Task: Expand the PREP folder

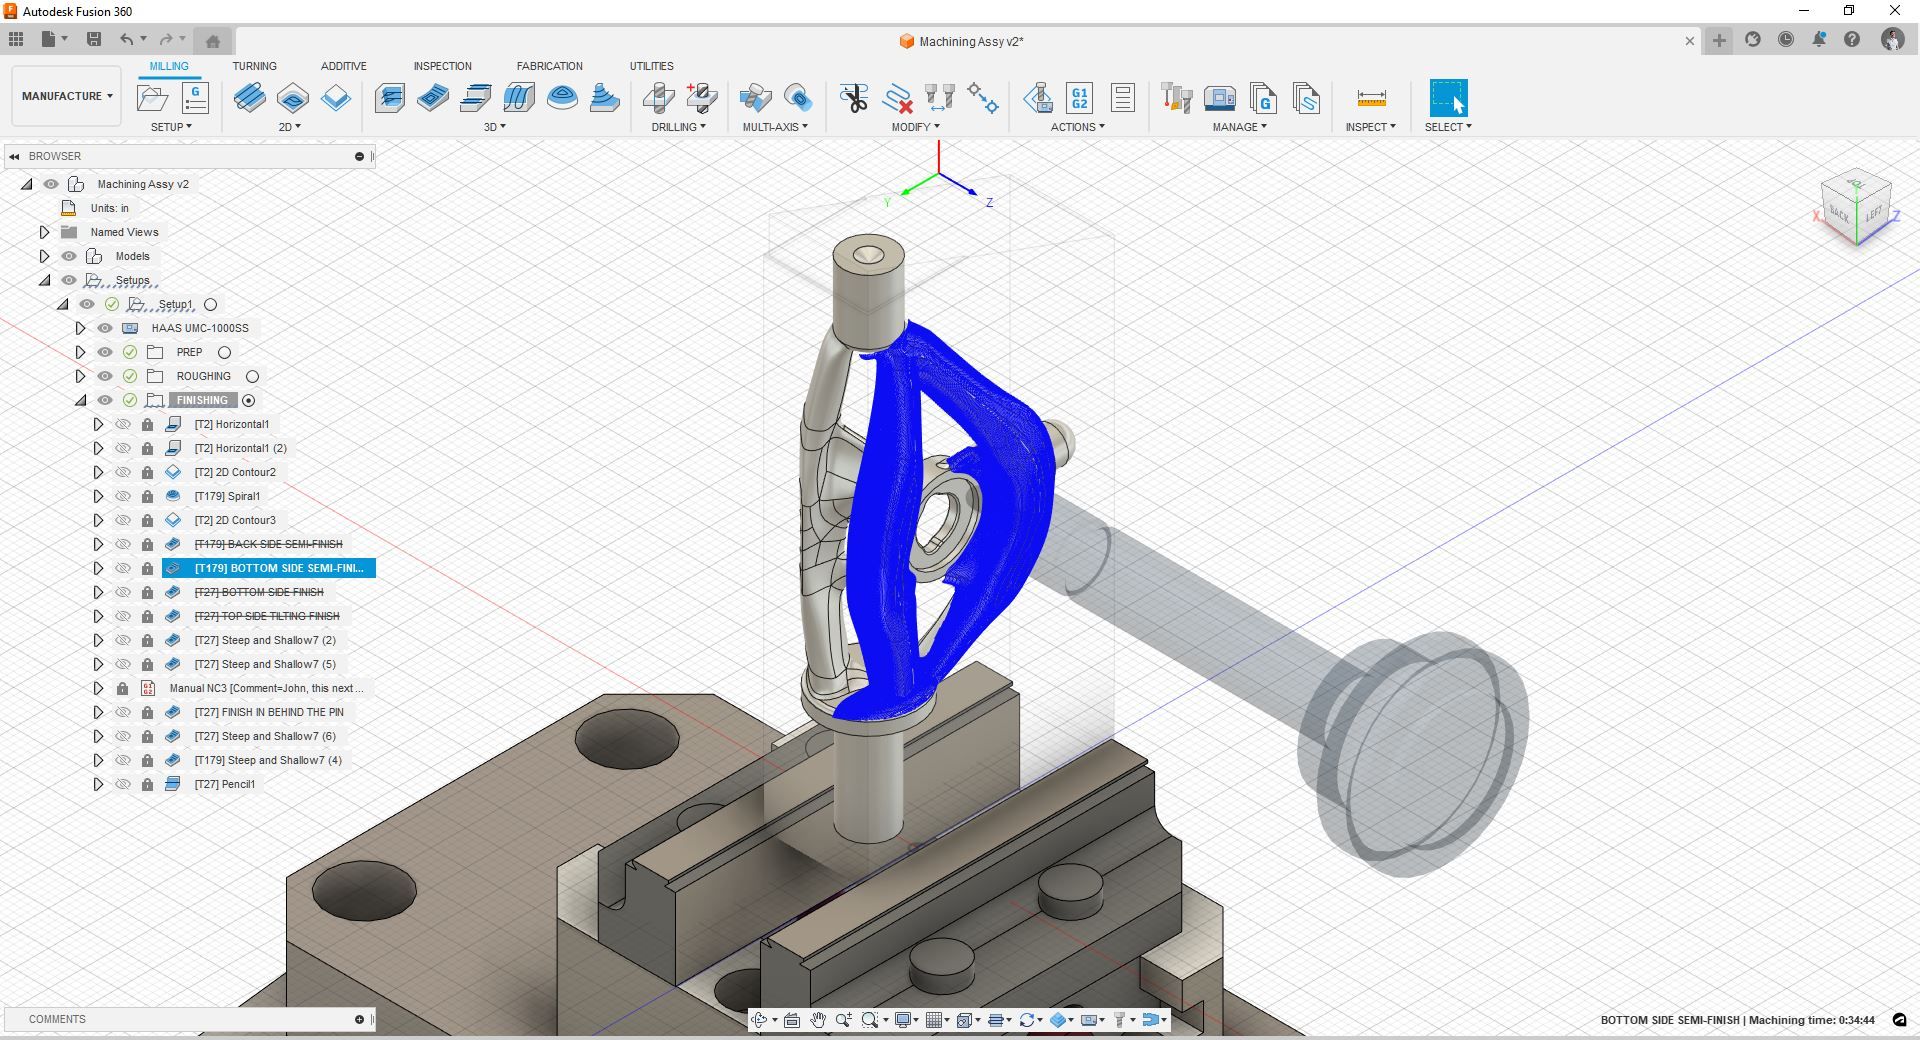Action: (80, 352)
